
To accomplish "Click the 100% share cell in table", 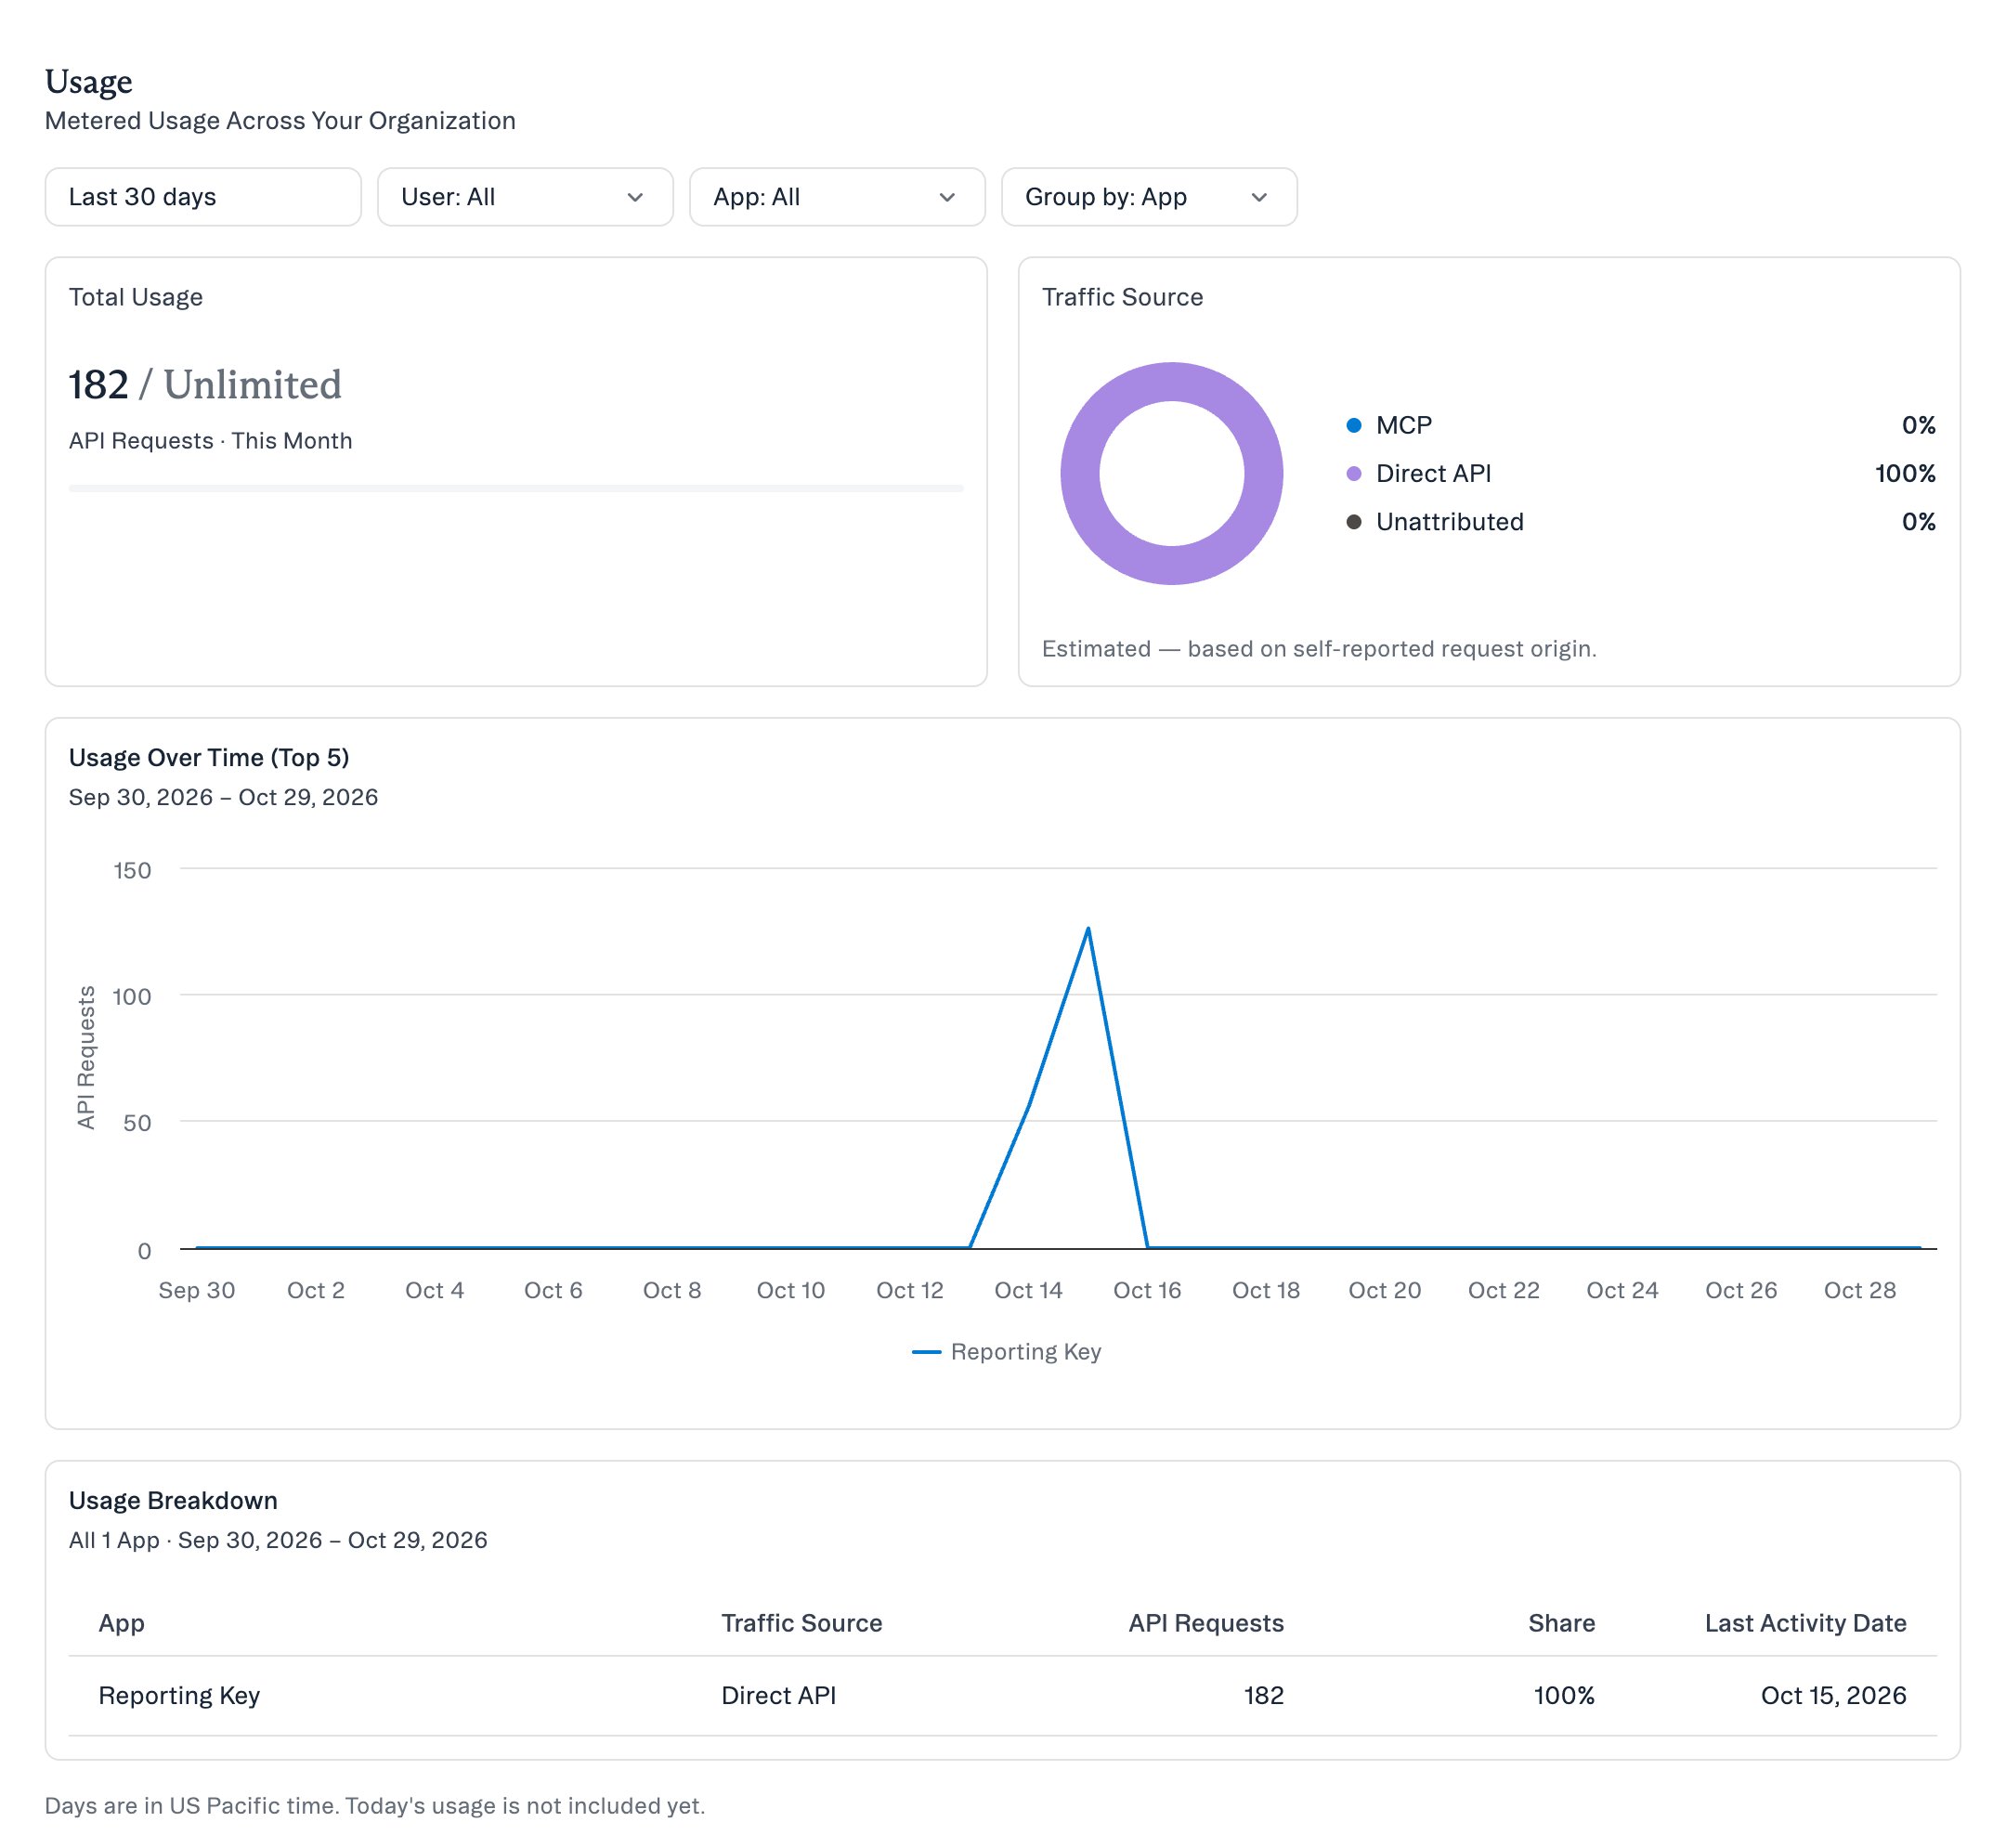I will click(x=1564, y=1695).
